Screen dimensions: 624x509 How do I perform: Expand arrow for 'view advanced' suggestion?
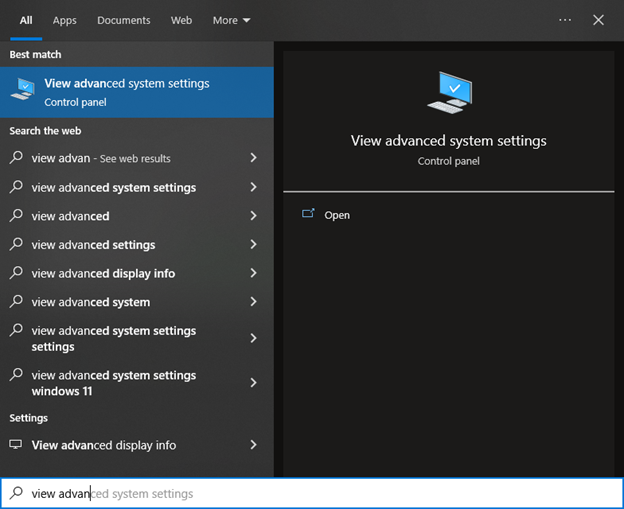click(x=254, y=216)
